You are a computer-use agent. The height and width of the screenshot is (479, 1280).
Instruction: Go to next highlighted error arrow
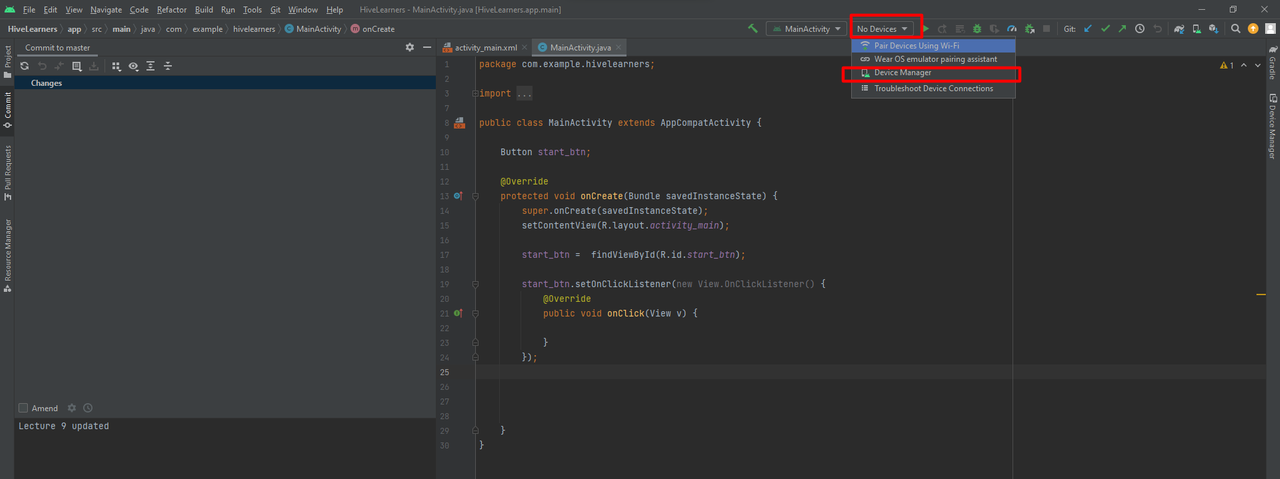click(1258, 65)
